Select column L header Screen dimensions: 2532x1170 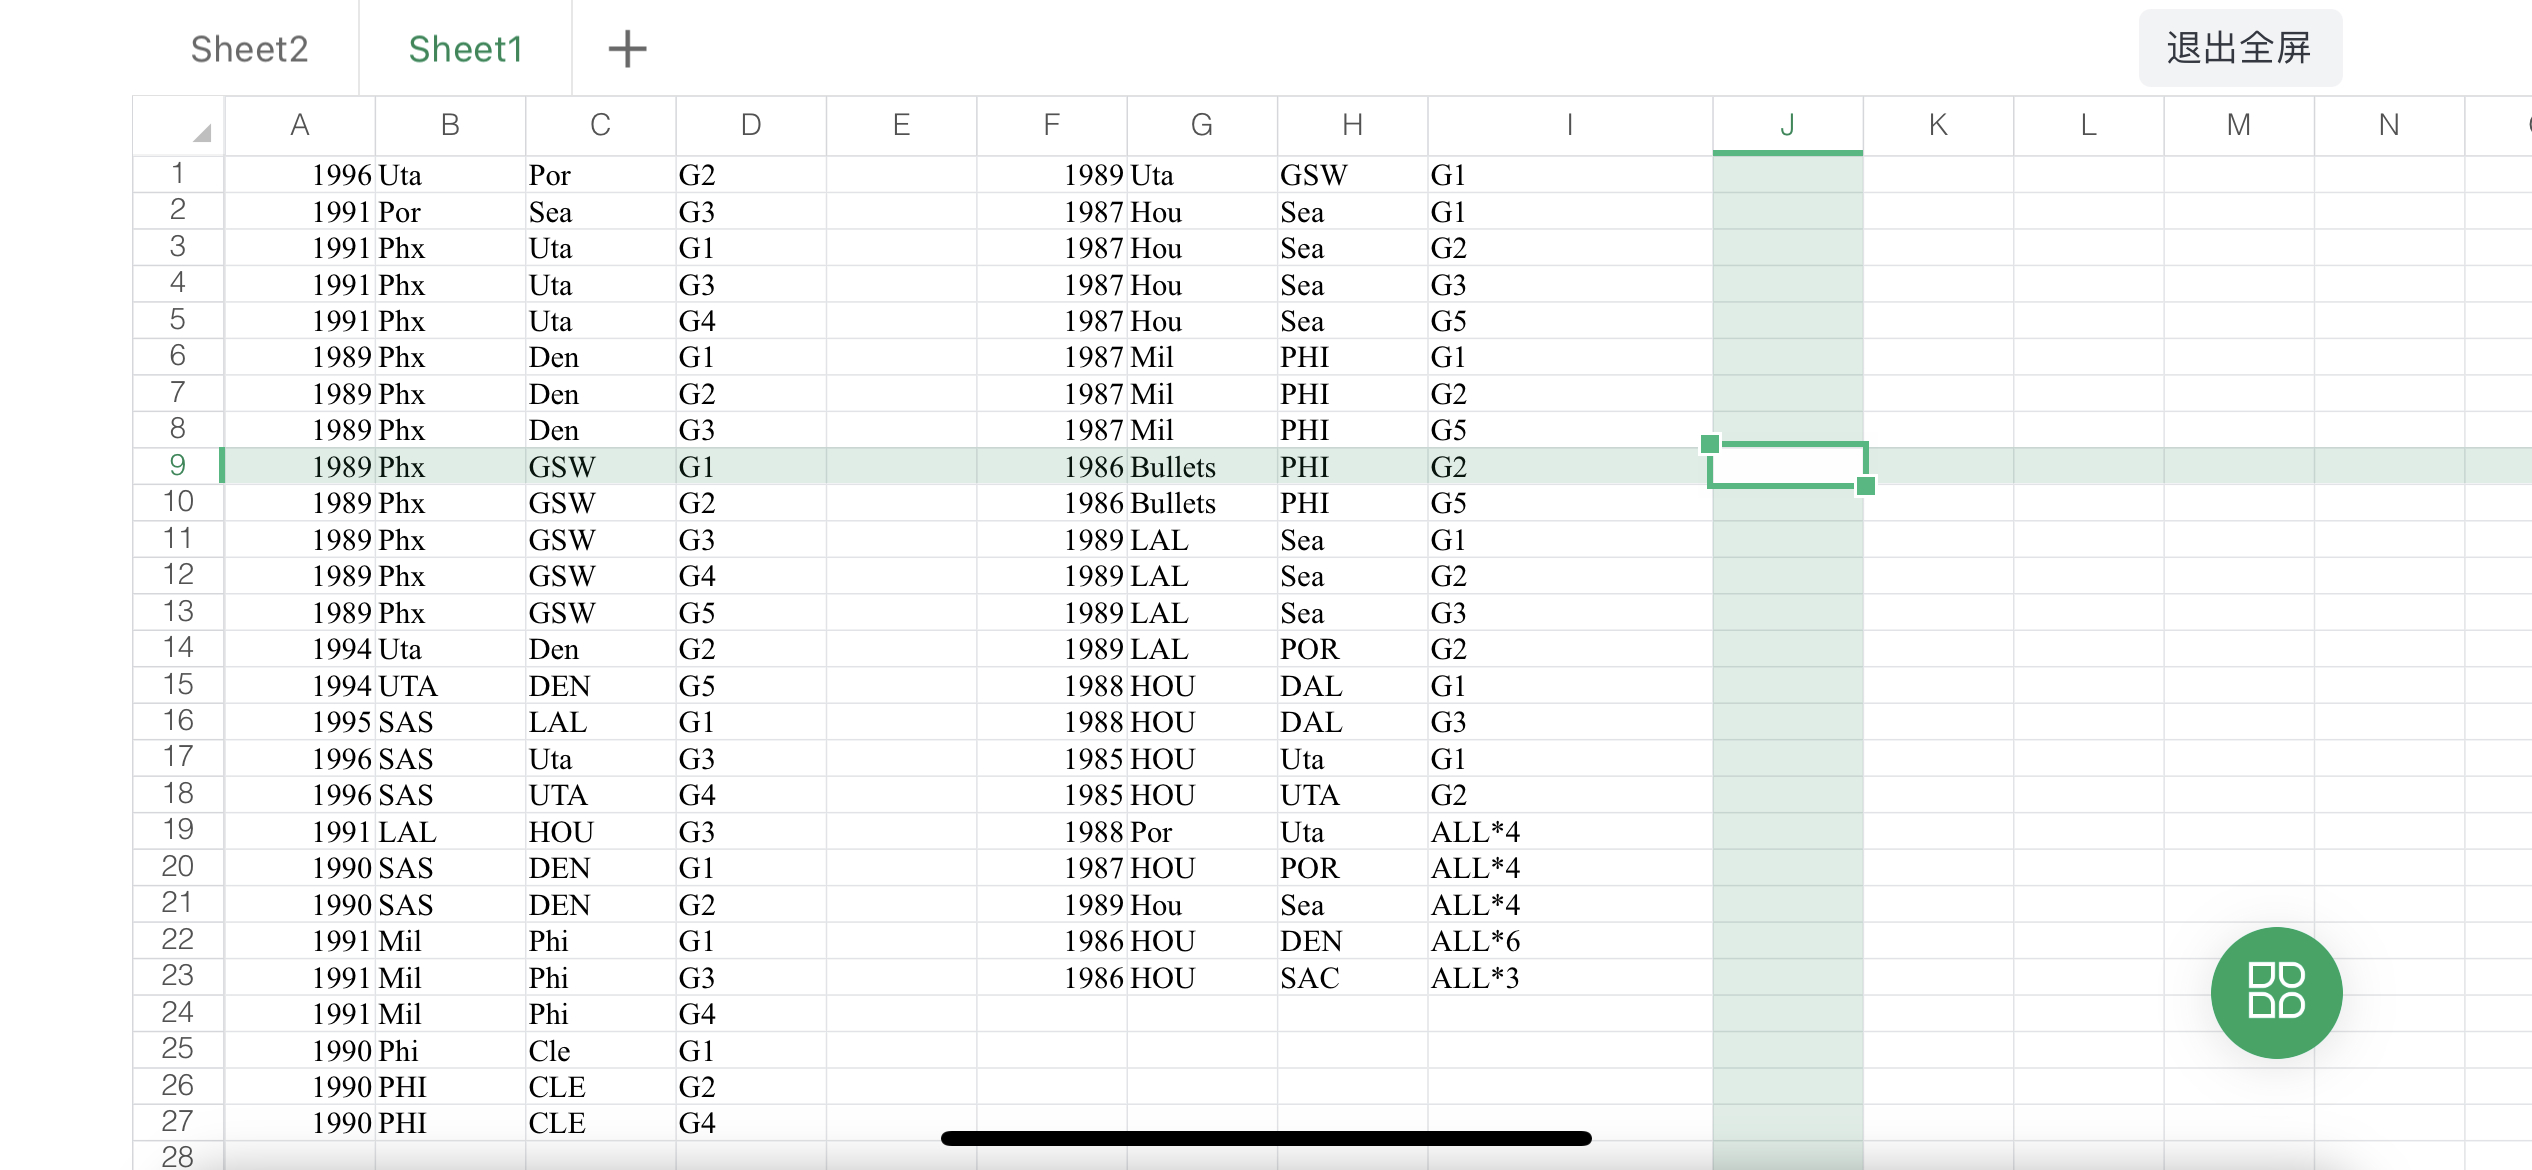pyautogui.click(x=2088, y=125)
